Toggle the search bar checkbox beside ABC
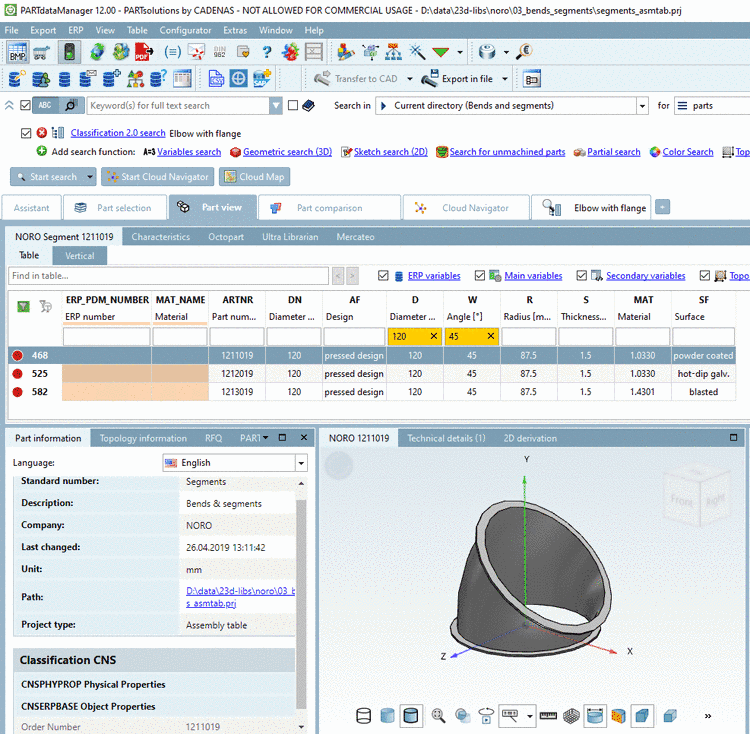The height and width of the screenshot is (734, 750). [25, 105]
